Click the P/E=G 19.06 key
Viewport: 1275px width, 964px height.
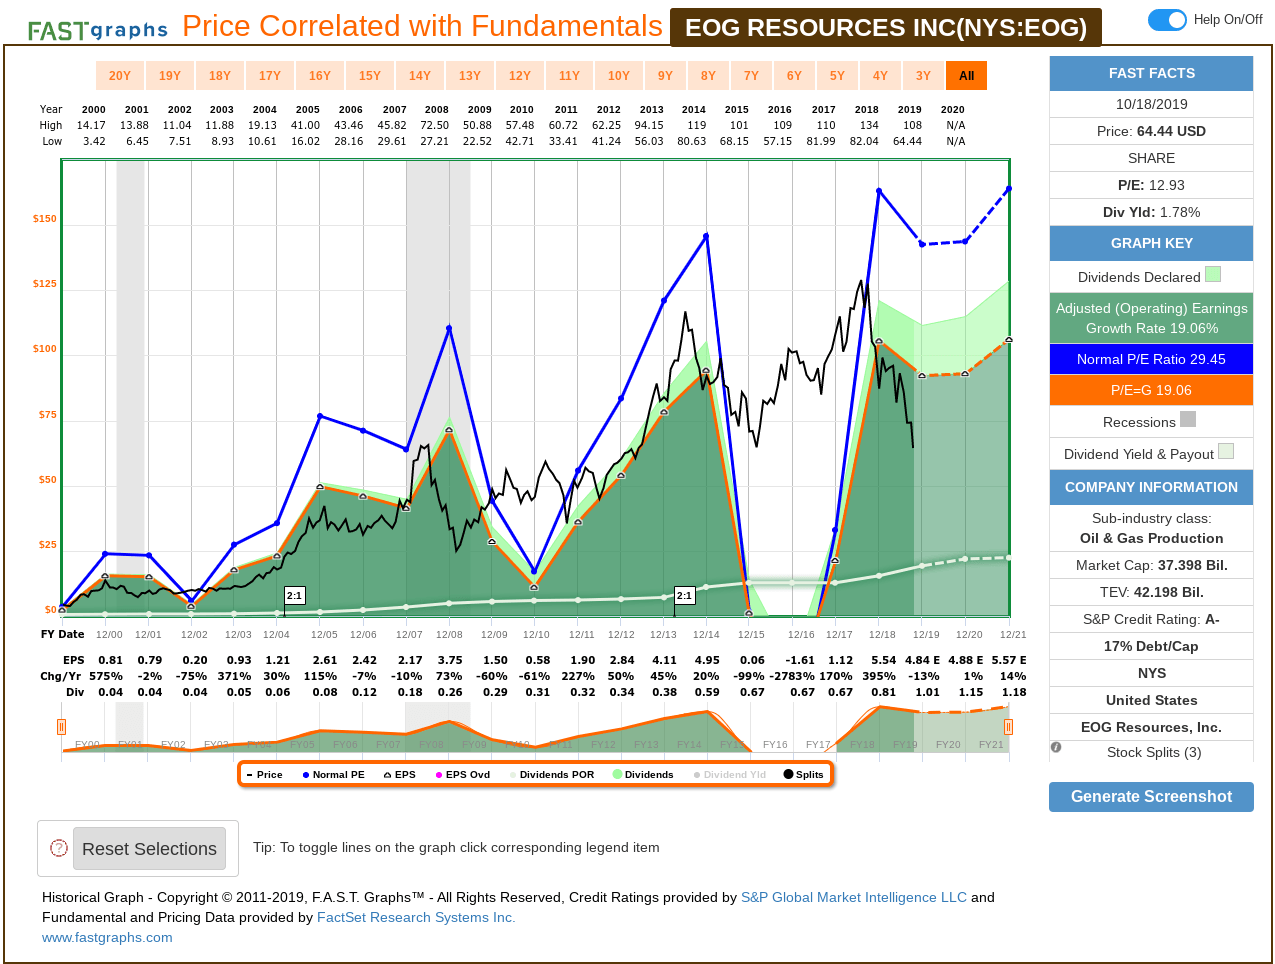[1151, 390]
